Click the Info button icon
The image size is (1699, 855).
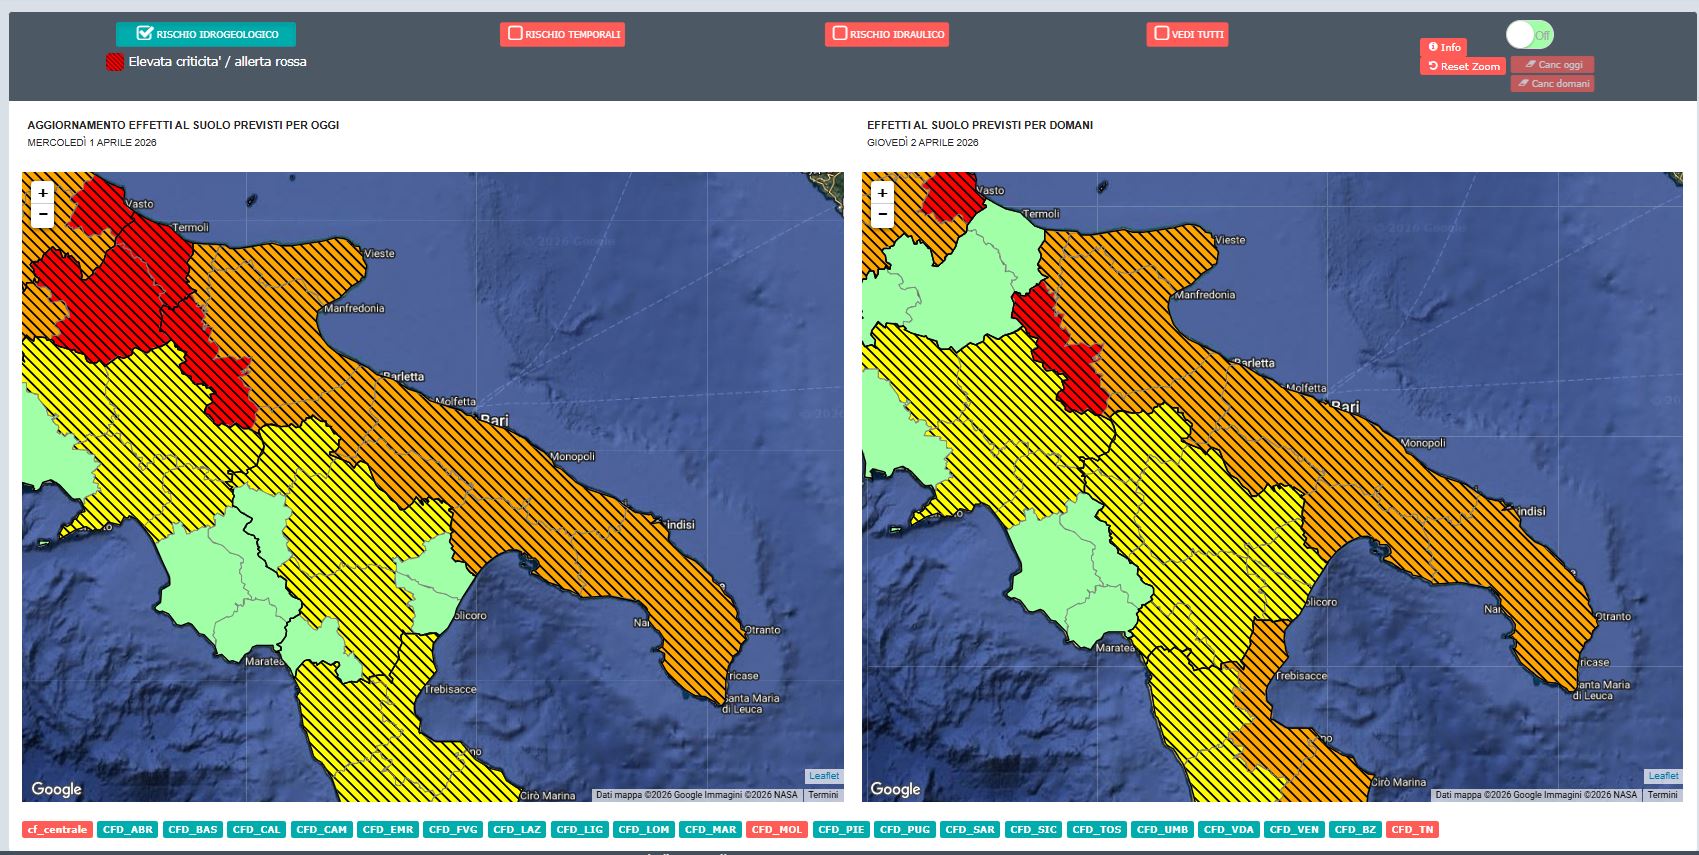click(1433, 47)
